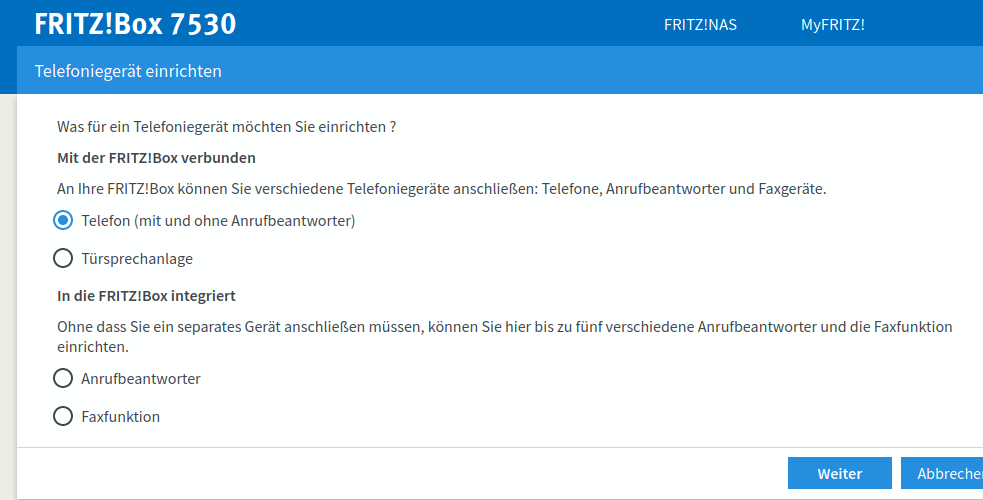Click the 'In die FRITZ!Box integriert' heading
Viewport: 983px width, 500px height.
click(146, 296)
